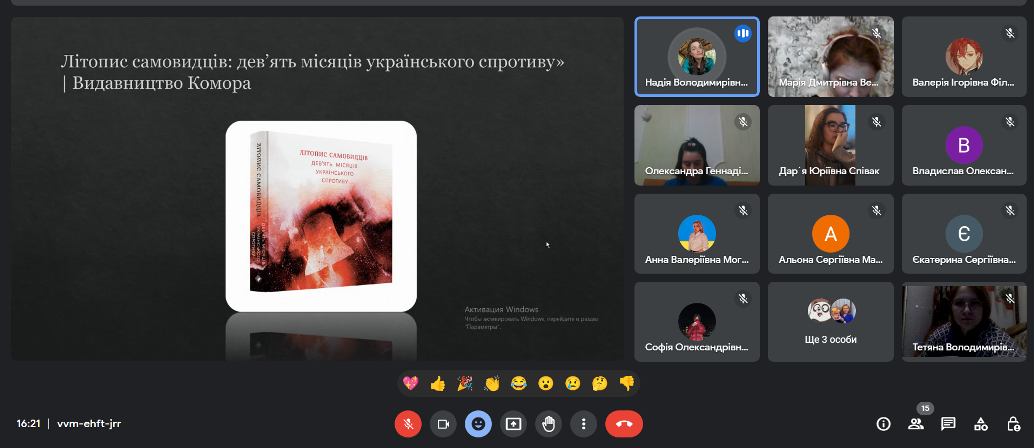The height and width of the screenshot is (448, 1034).
Task: Click the muted mic icon on Анна's tile
Action: point(743,210)
